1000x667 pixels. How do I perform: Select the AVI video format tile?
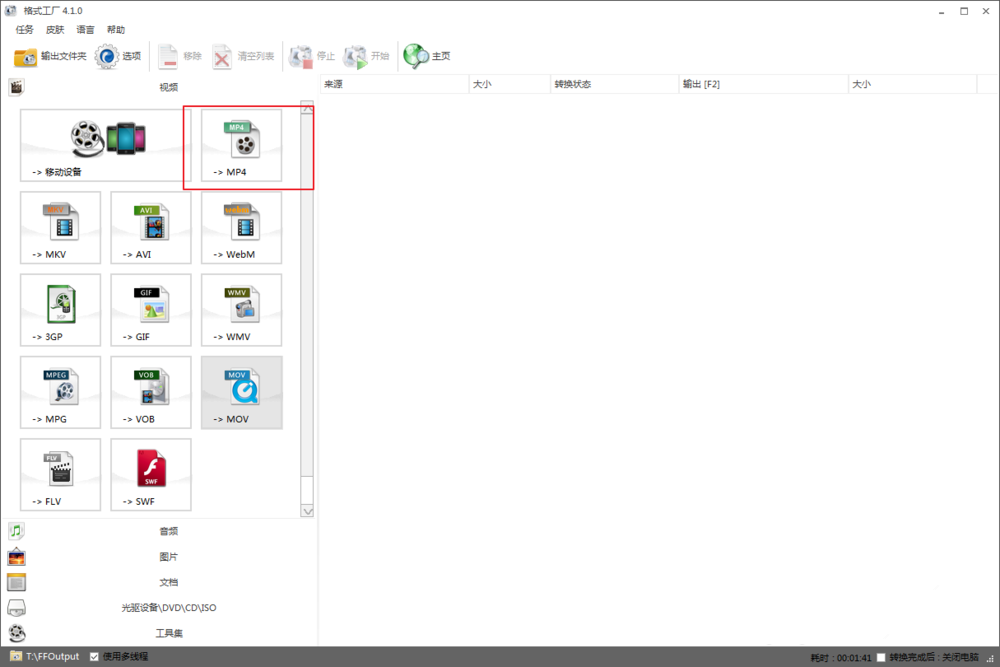[151, 228]
